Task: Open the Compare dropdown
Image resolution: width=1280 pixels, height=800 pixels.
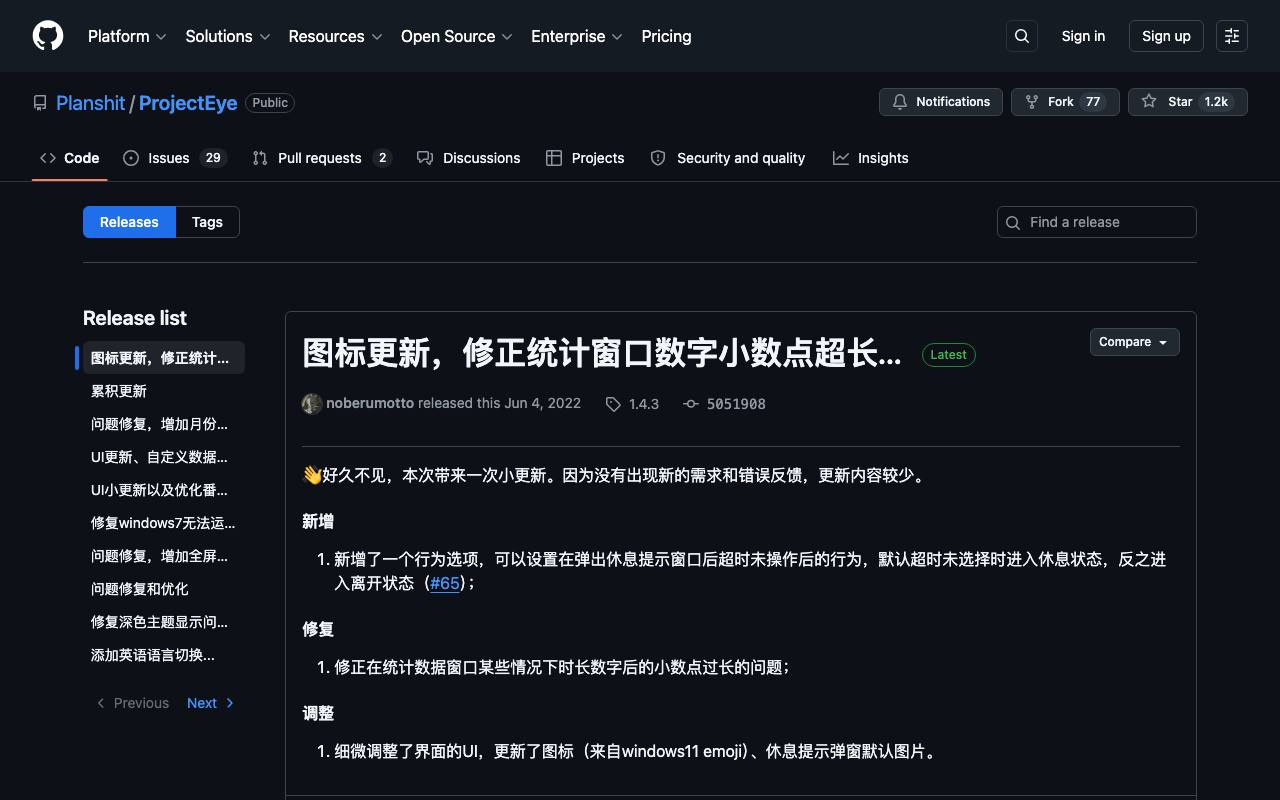Action: (1135, 342)
